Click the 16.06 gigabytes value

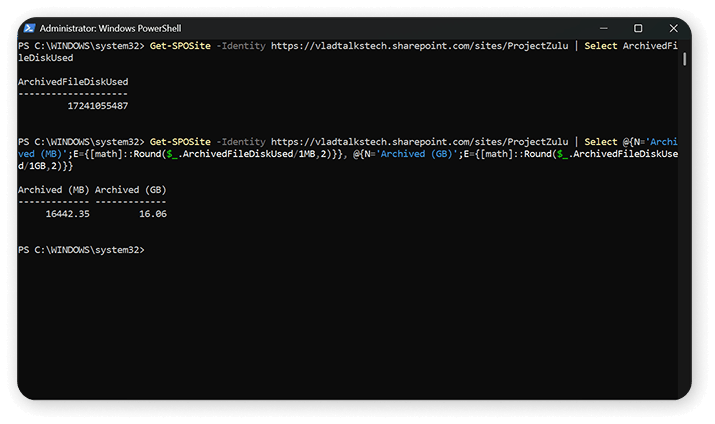click(x=153, y=213)
